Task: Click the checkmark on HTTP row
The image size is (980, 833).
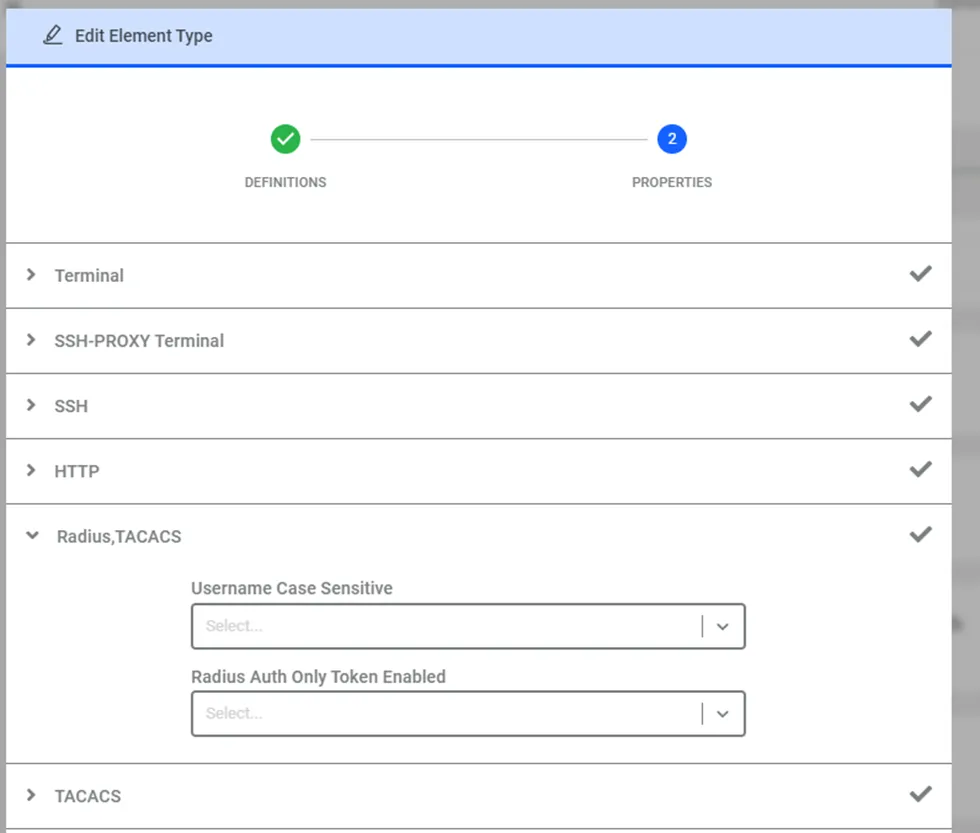Action: click(x=920, y=469)
